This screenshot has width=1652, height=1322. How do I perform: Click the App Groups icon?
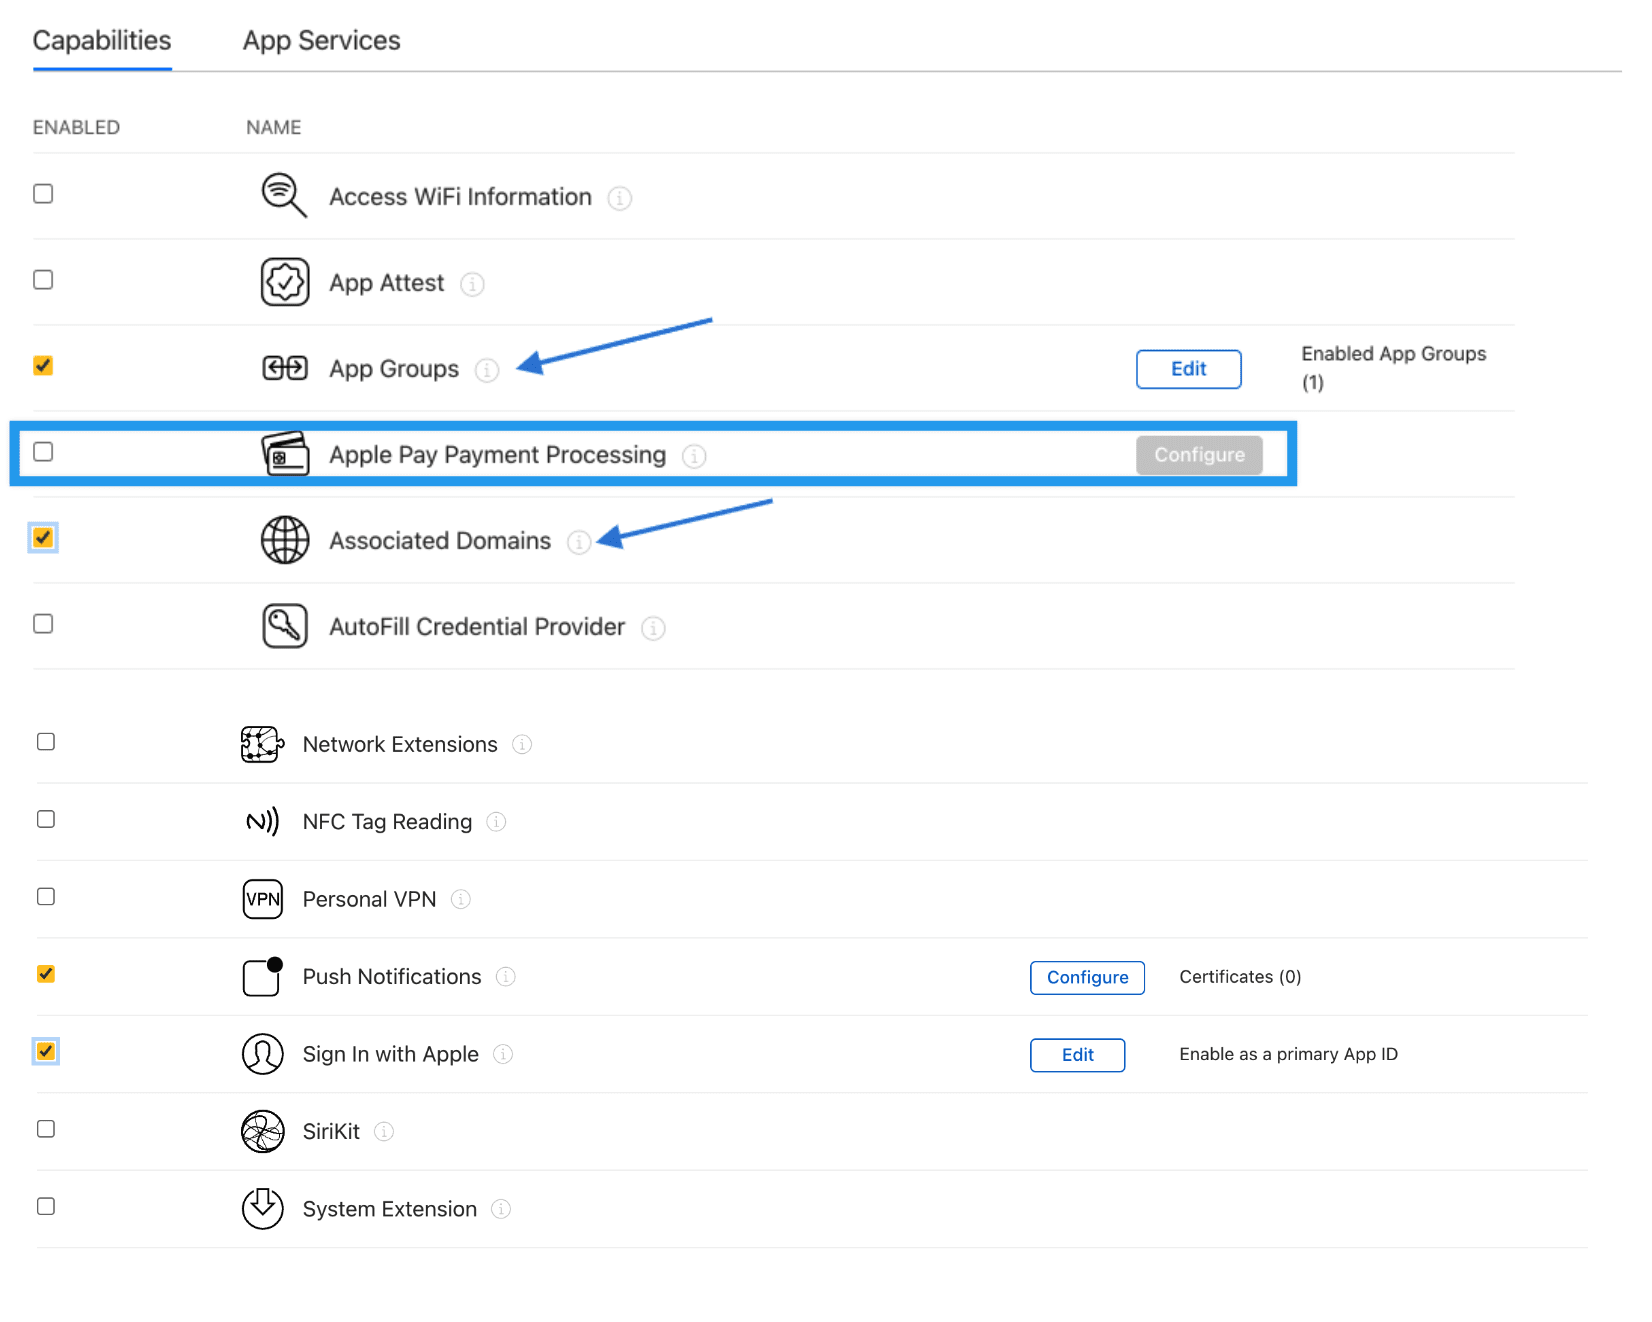click(x=285, y=368)
